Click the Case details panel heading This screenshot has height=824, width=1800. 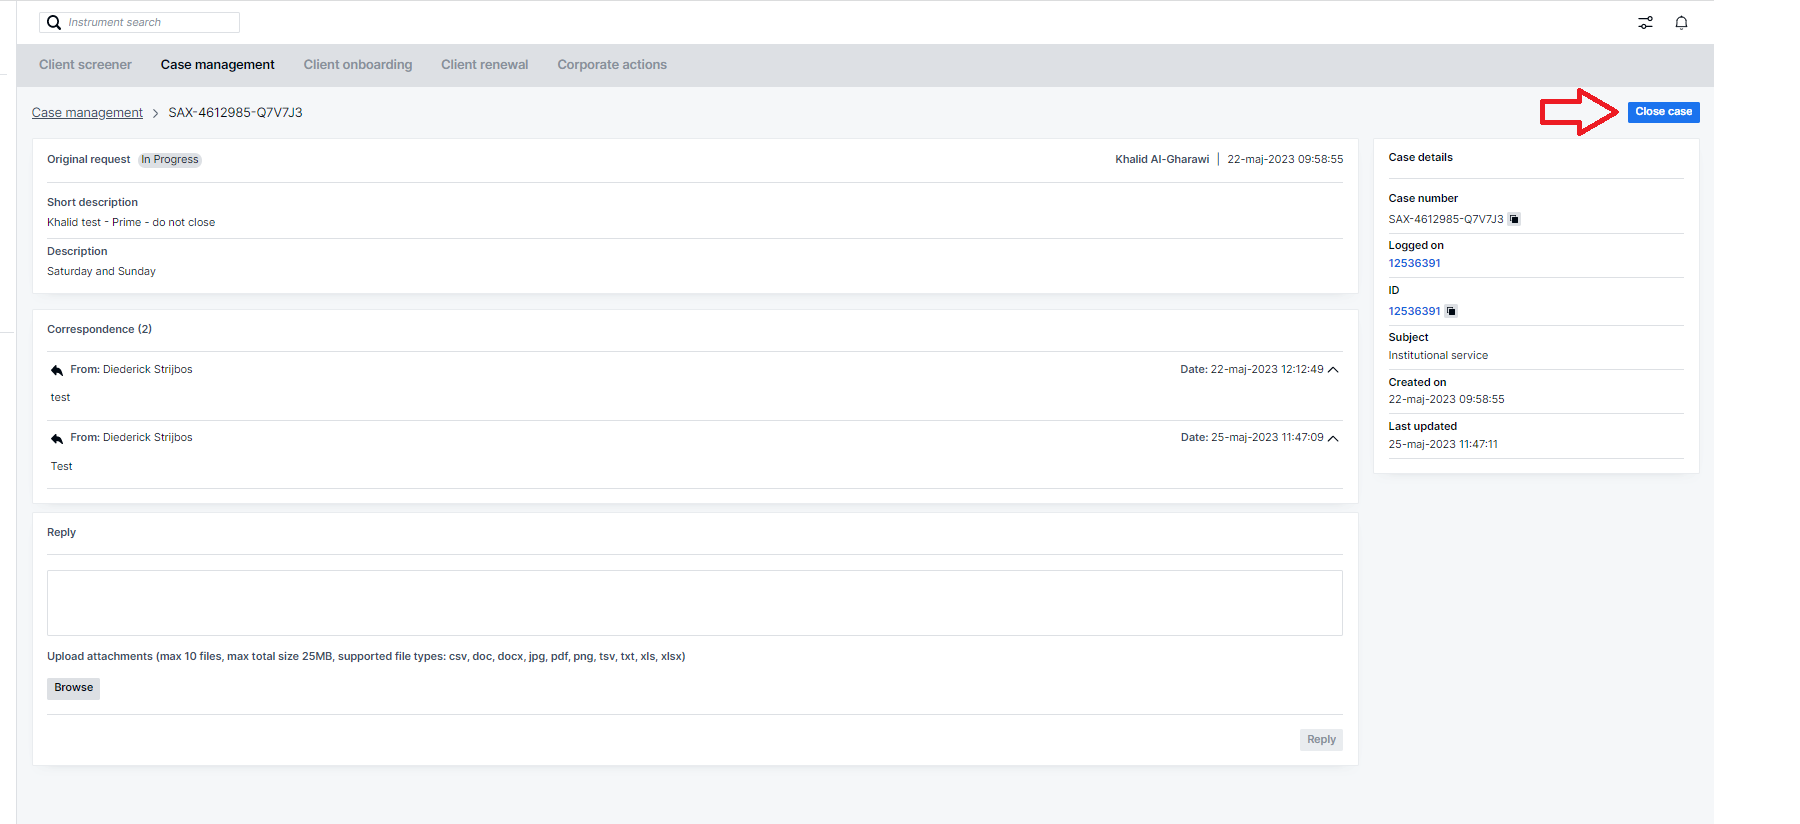(1420, 158)
